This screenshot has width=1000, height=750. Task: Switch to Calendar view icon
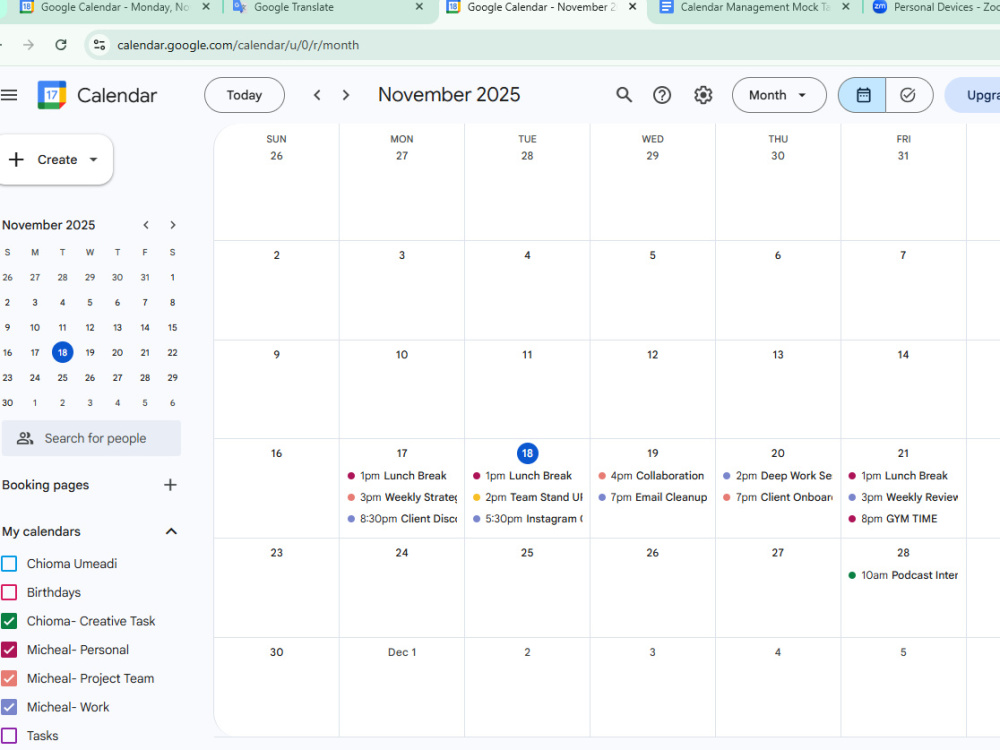click(x=862, y=95)
